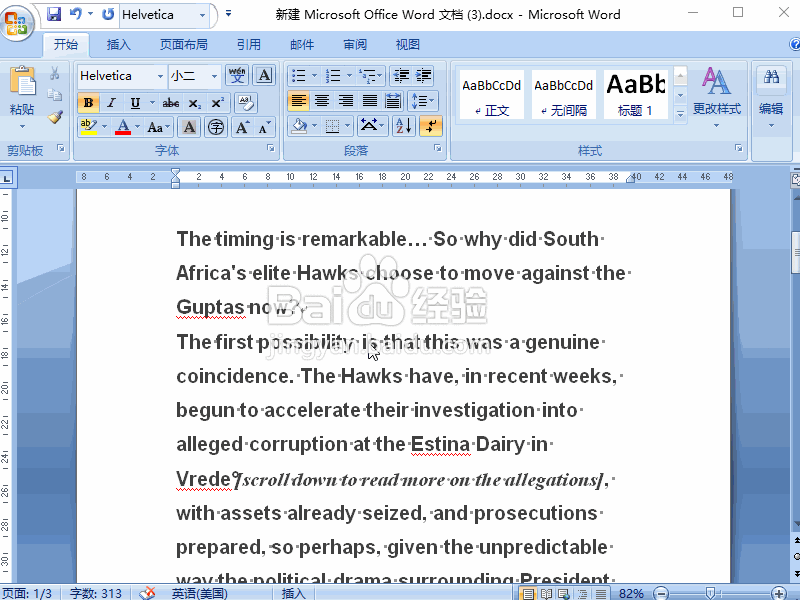800x600 pixels.
Task: Open the phonetic guide (wén) tool
Action: pos(237,76)
